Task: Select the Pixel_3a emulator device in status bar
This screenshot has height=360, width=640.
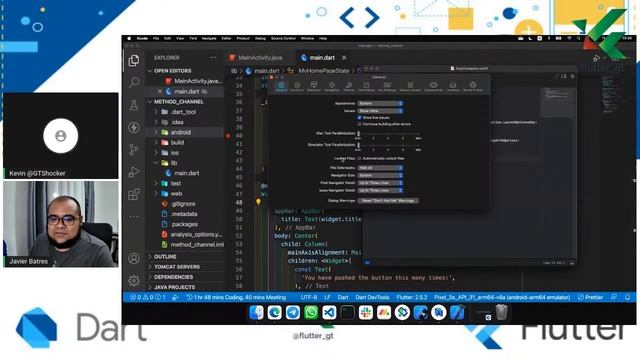Action: coord(502,297)
